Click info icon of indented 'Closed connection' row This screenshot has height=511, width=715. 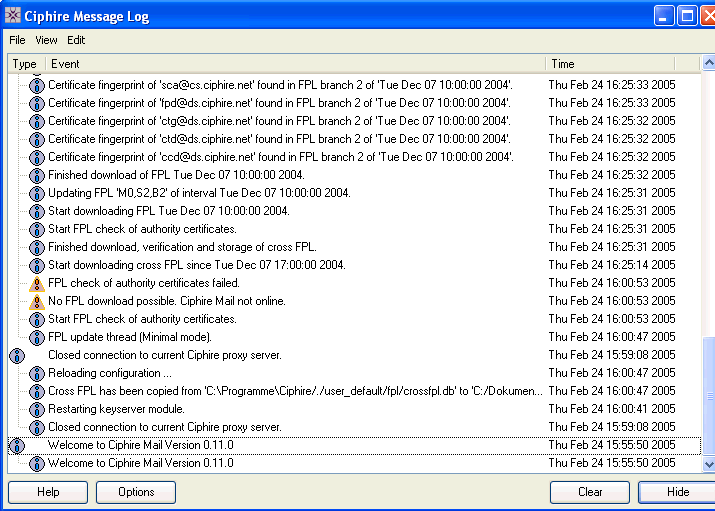tap(36, 428)
